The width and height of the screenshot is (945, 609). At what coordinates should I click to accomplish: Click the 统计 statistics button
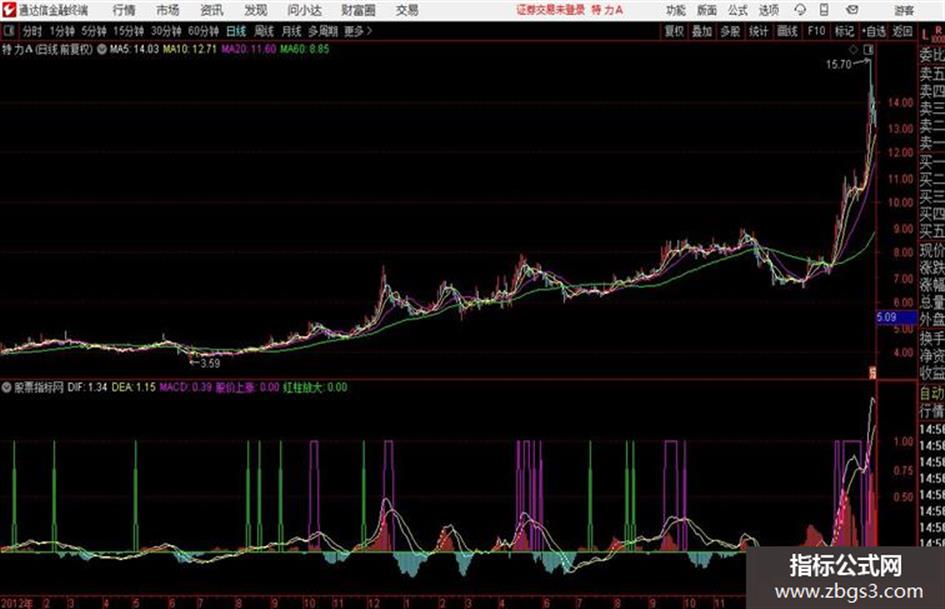758,31
